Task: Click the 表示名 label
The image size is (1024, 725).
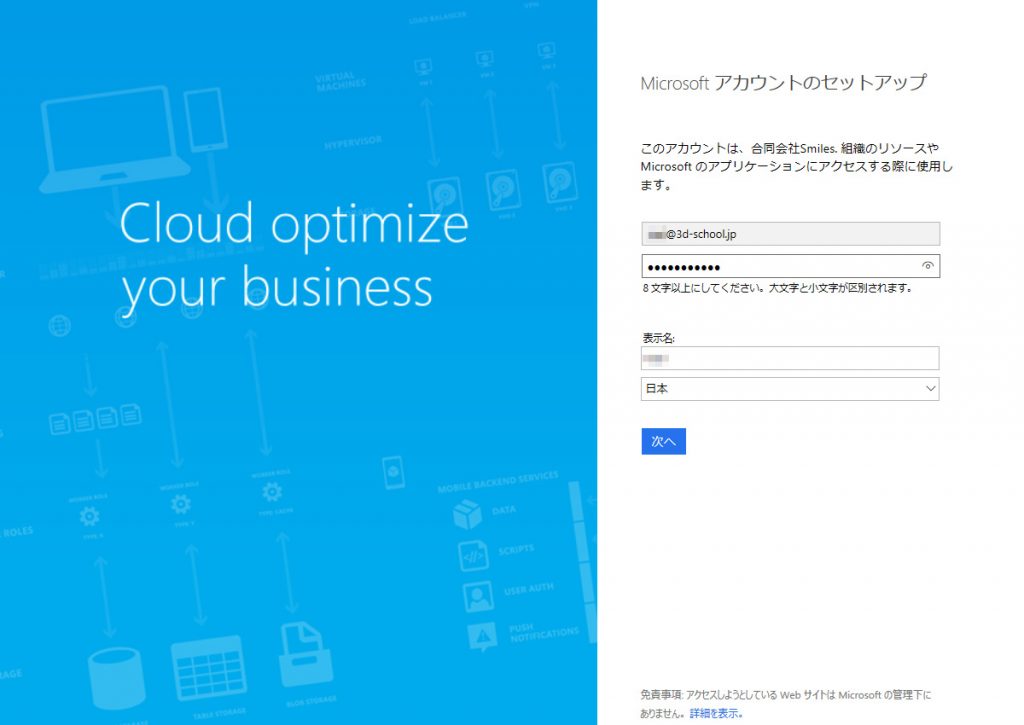Action: pyautogui.click(x=658, y=338)
